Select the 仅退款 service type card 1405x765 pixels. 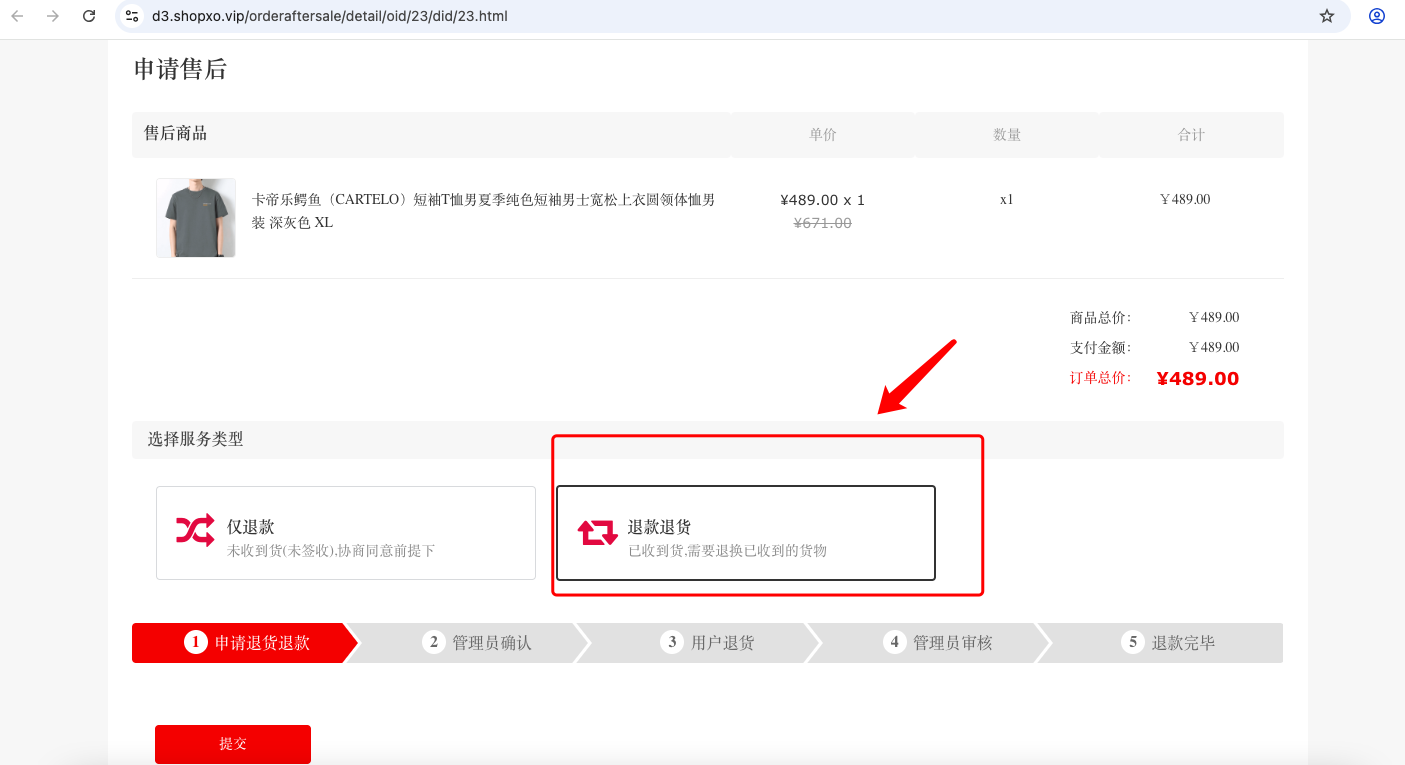click(x=346, y=533)
